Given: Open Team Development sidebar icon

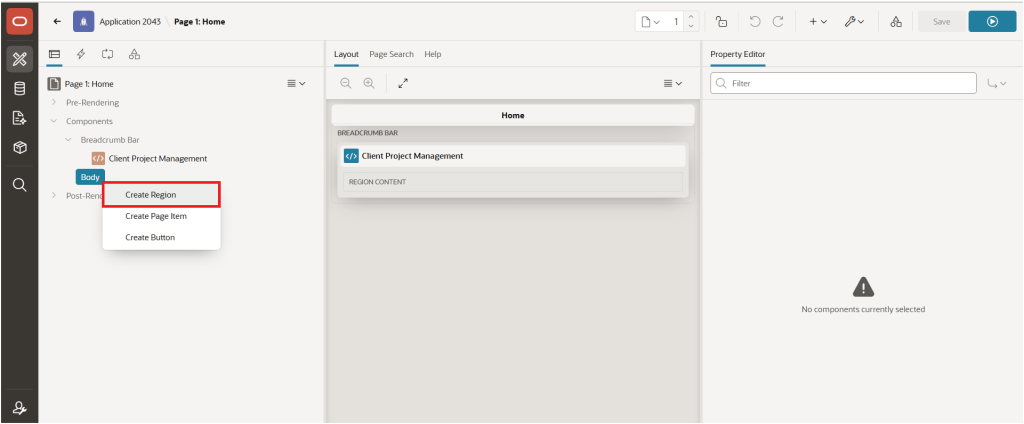Looking at the screenshot, I should tap(20, 118).
